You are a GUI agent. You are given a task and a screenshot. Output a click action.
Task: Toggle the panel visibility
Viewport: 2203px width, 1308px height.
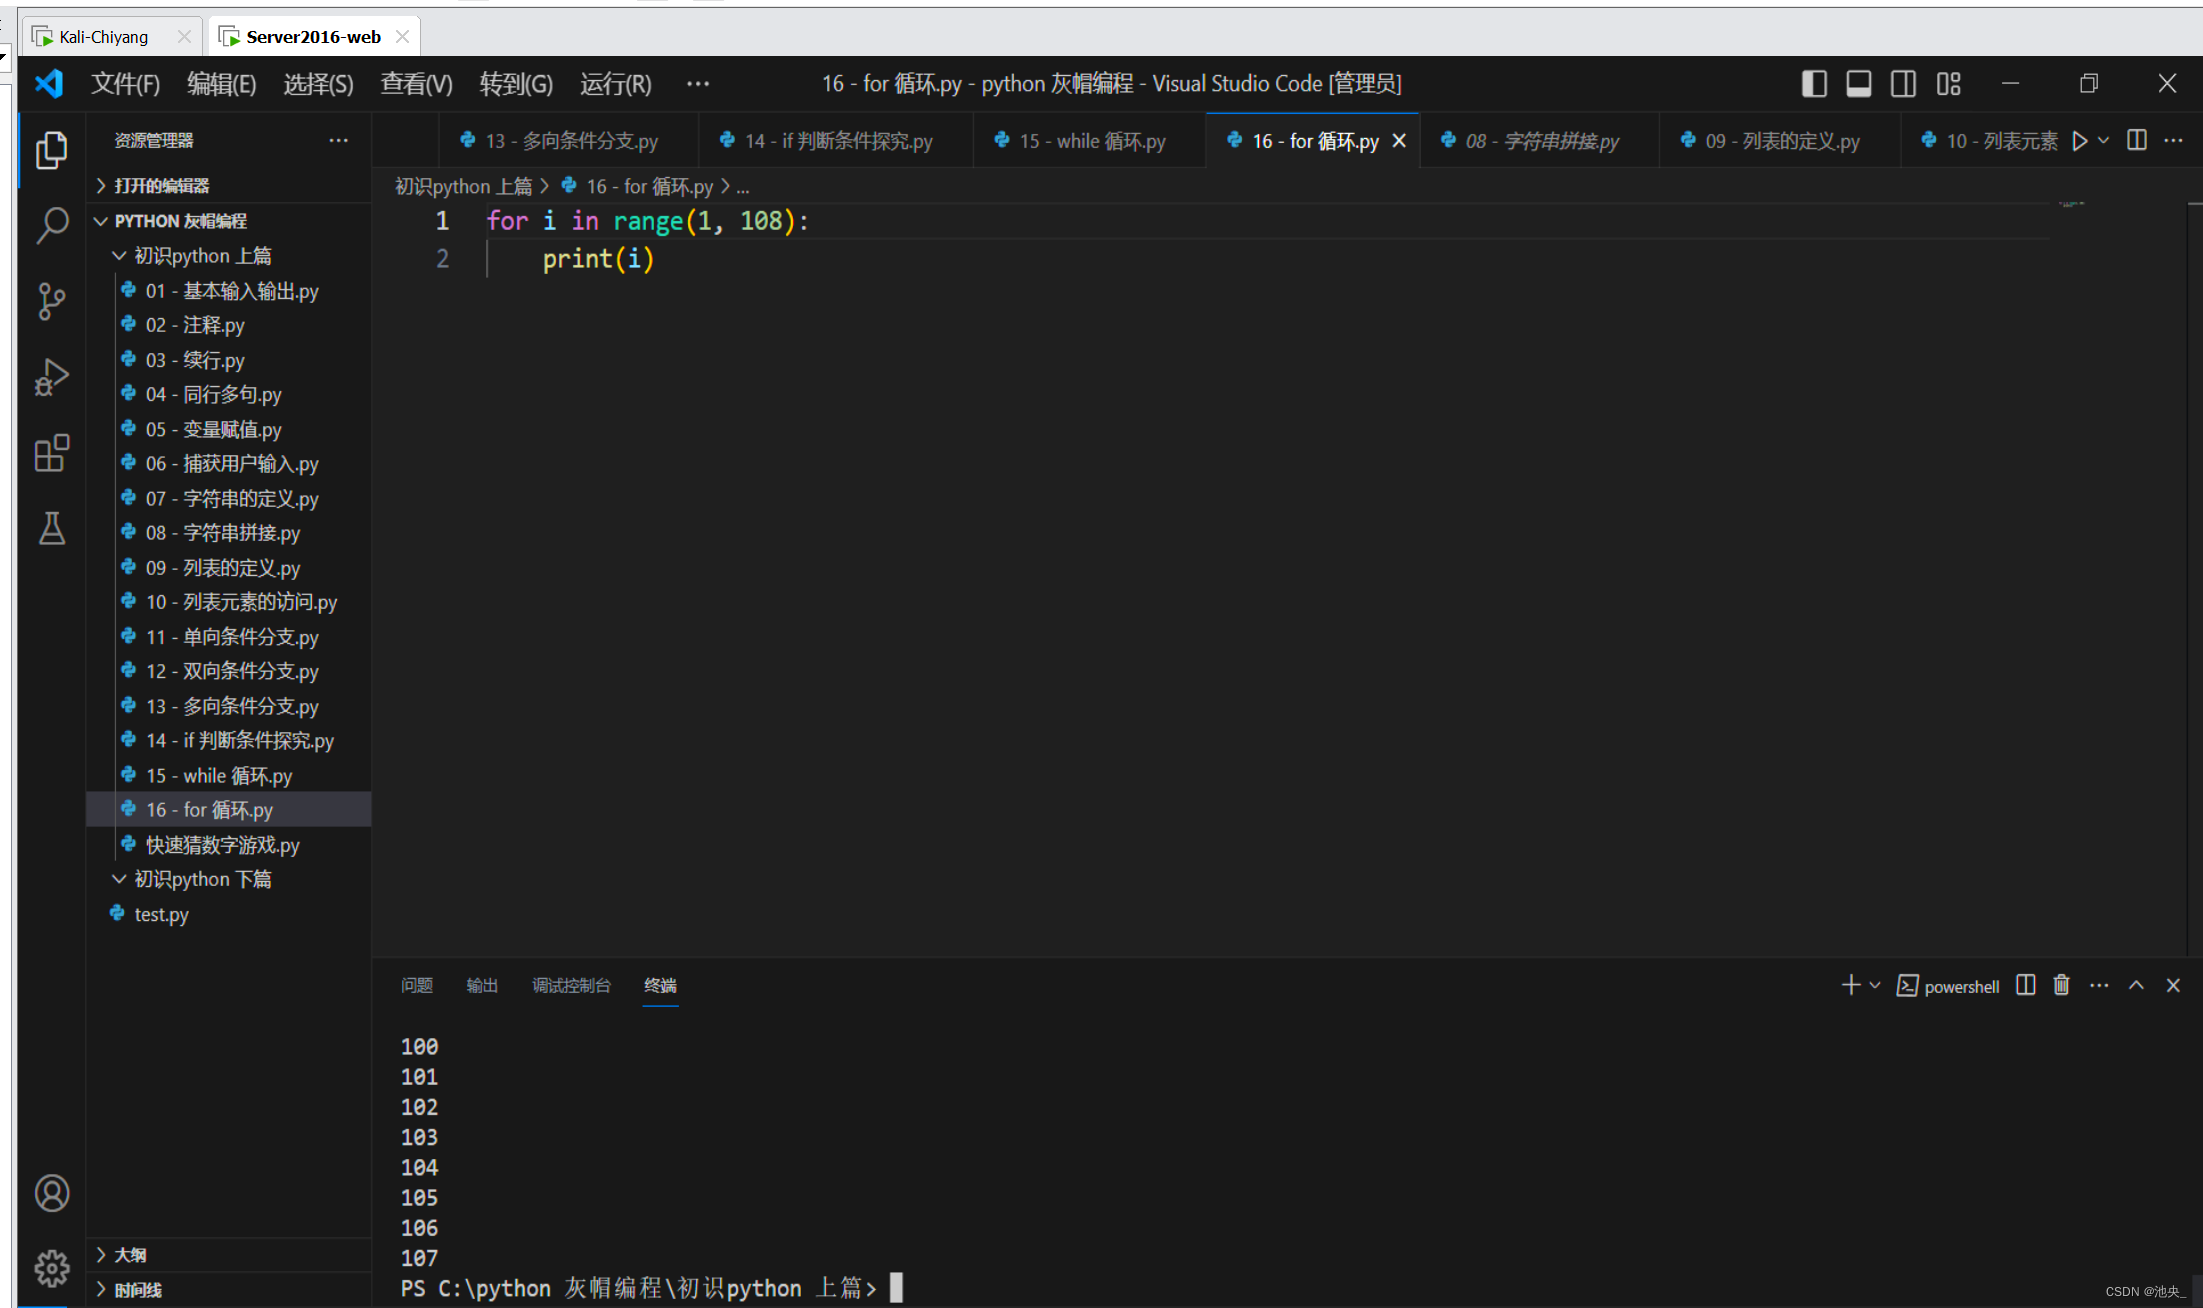(x=1858, y=83)
